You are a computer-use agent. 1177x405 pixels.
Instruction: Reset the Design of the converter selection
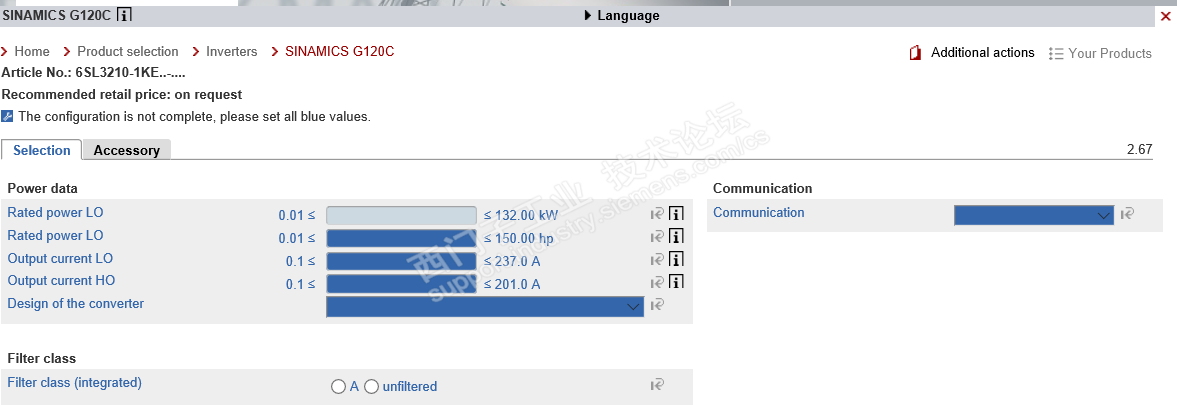tap(658, 304)
